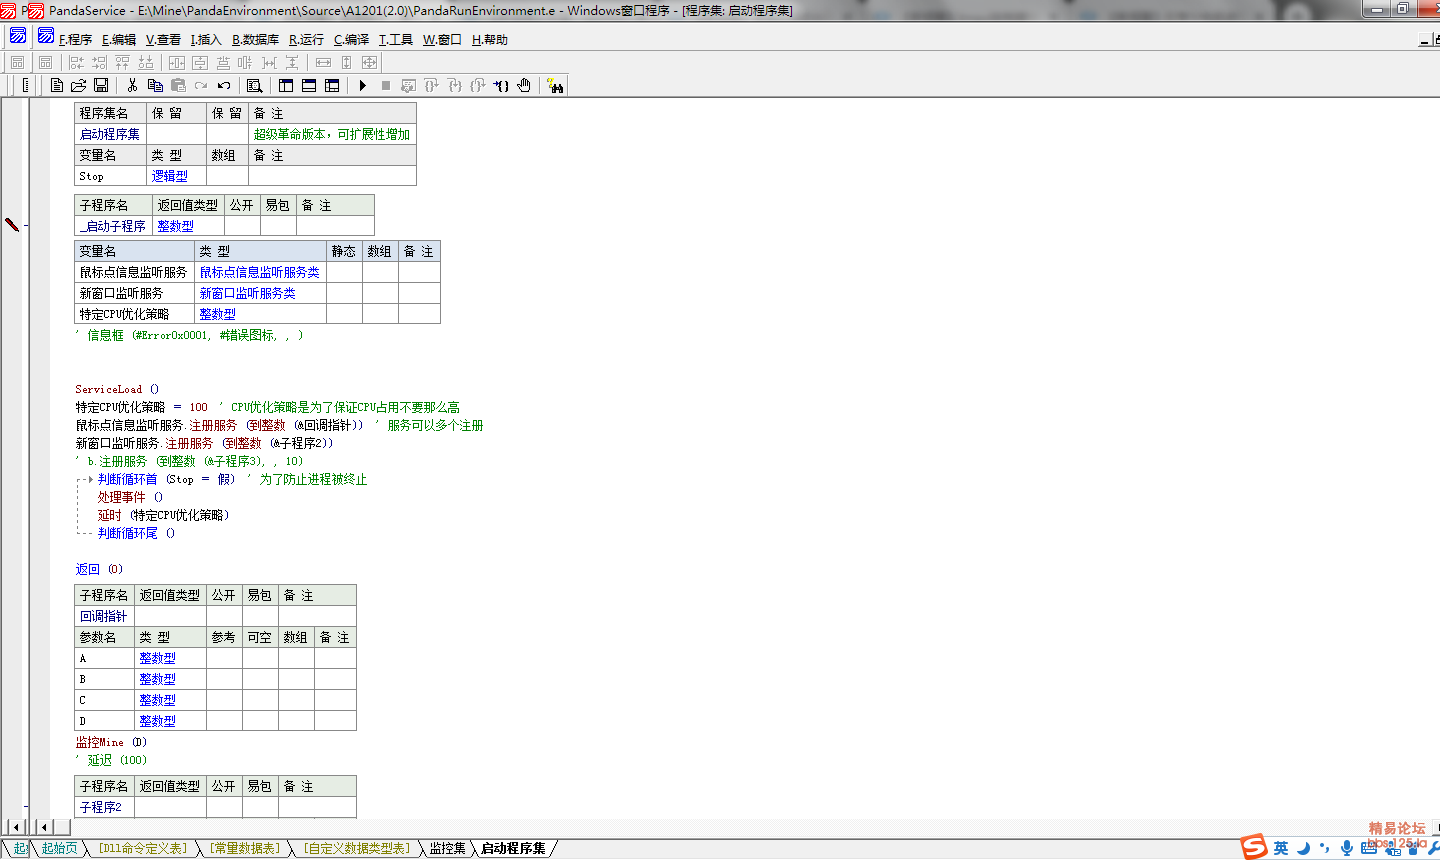
Task: Click 整数型 return type of _启动子程序
Action: pyautogui.click(x=175, y=226)
